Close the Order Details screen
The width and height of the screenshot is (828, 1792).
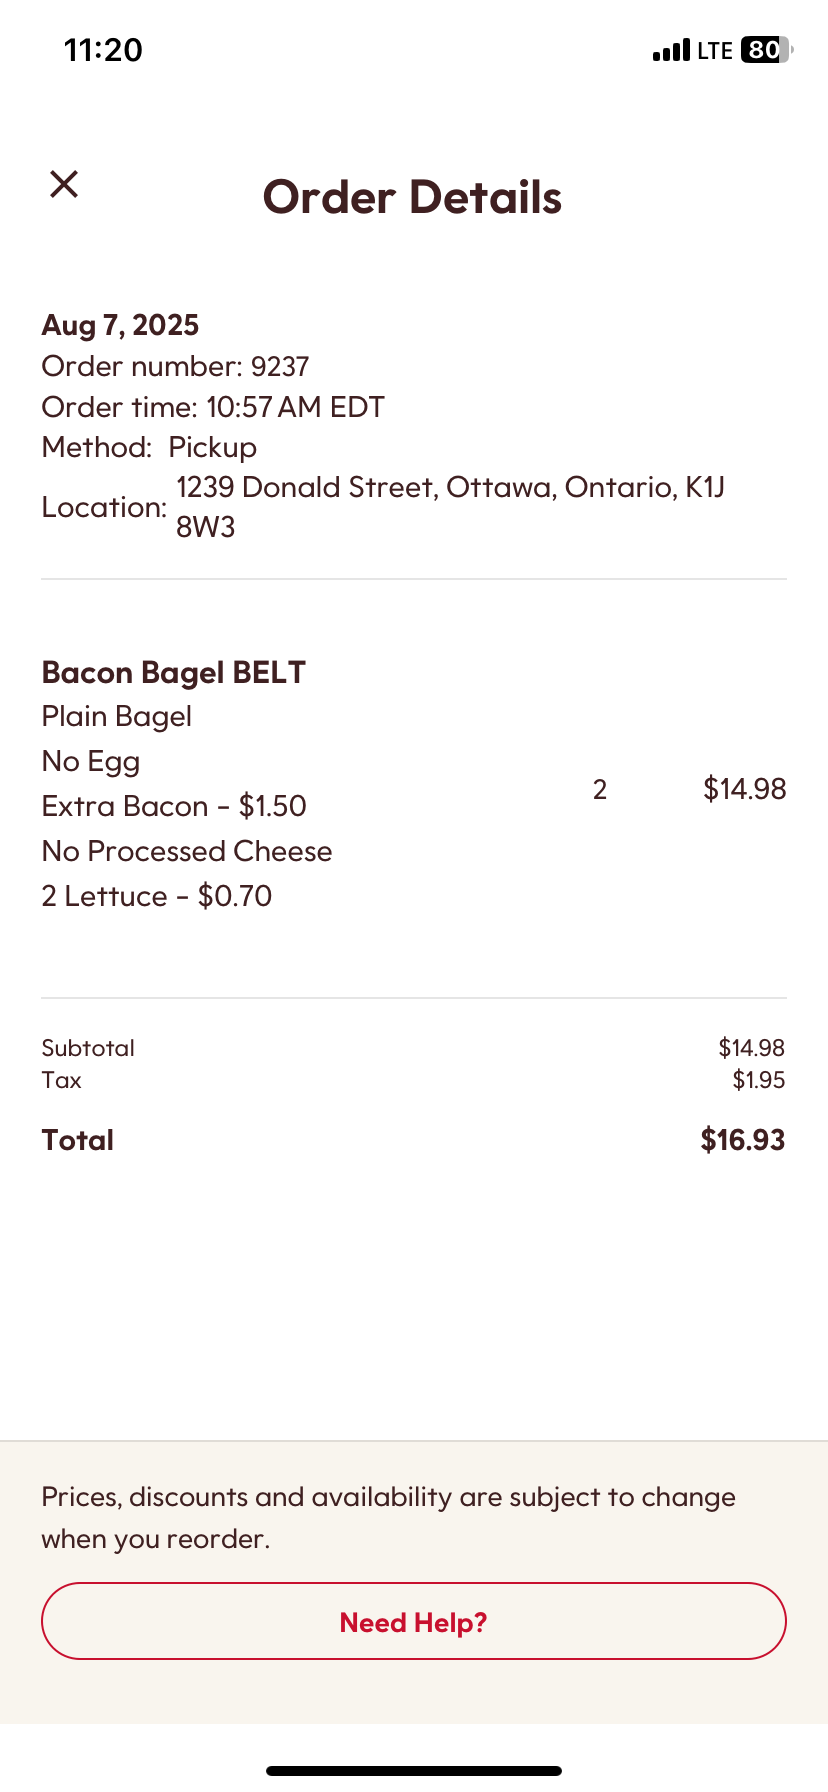point(64,184)
